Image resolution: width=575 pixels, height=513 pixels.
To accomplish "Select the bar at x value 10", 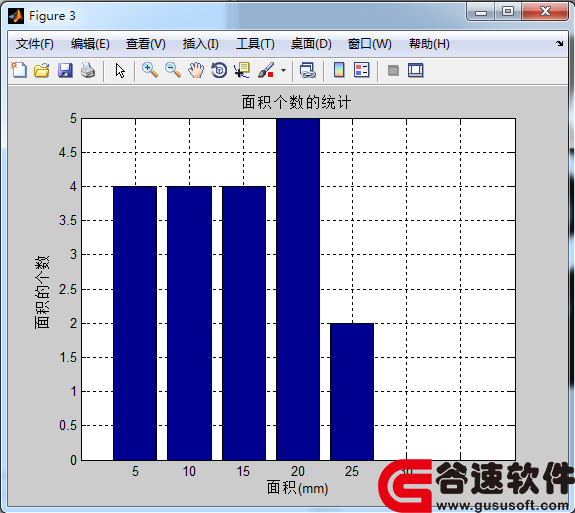I will [x=189, y=323].
